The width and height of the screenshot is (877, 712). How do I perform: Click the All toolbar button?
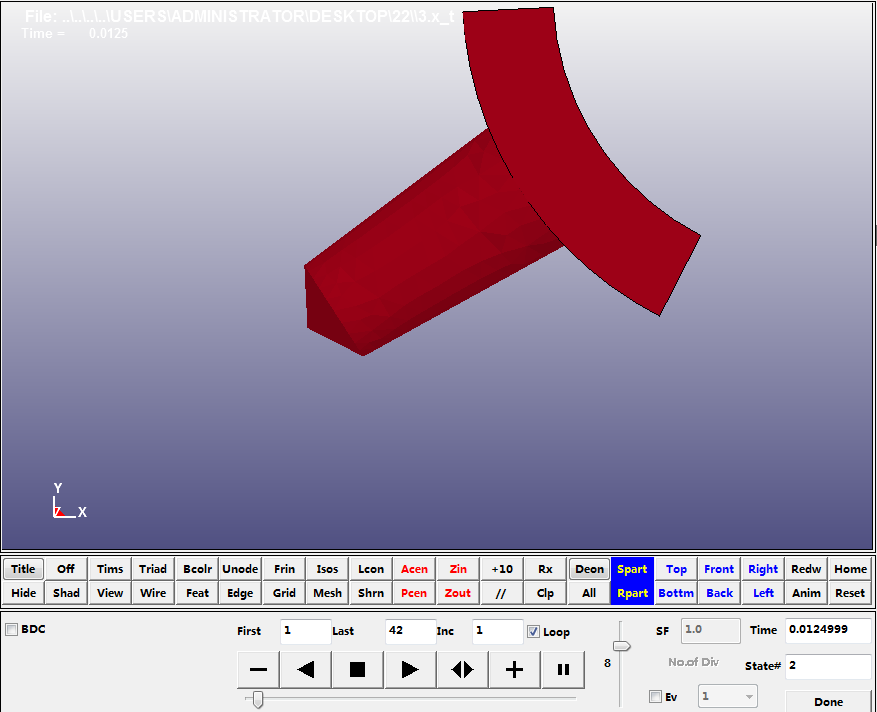click(590, 593)
